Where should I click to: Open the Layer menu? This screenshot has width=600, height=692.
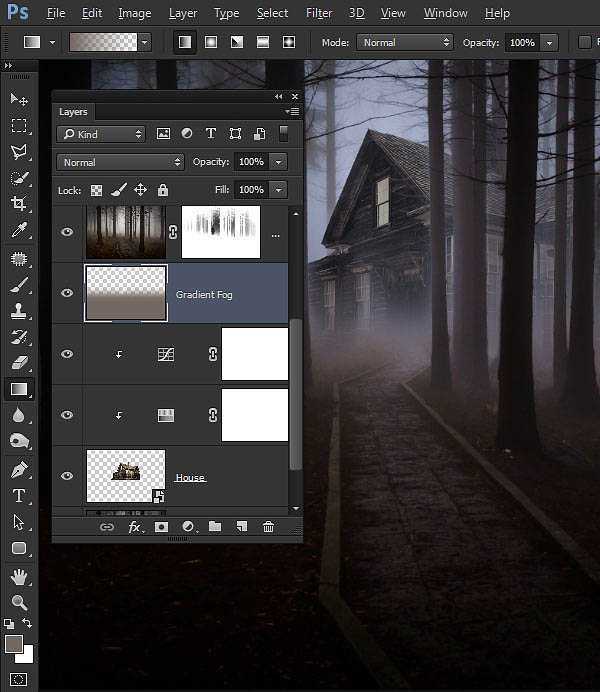coord(183,13)
